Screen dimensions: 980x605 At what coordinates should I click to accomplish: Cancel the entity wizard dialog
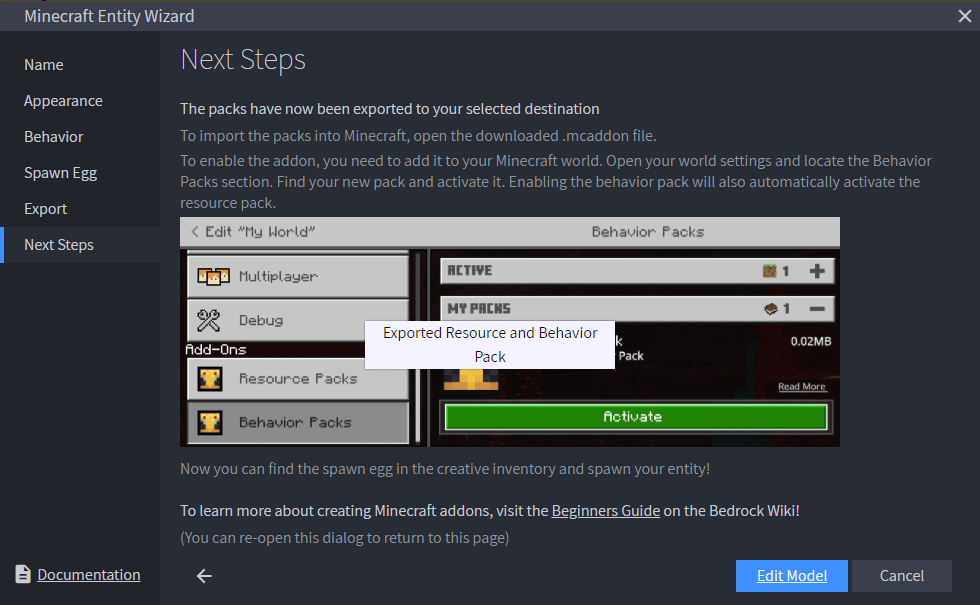tap(902, 576)
